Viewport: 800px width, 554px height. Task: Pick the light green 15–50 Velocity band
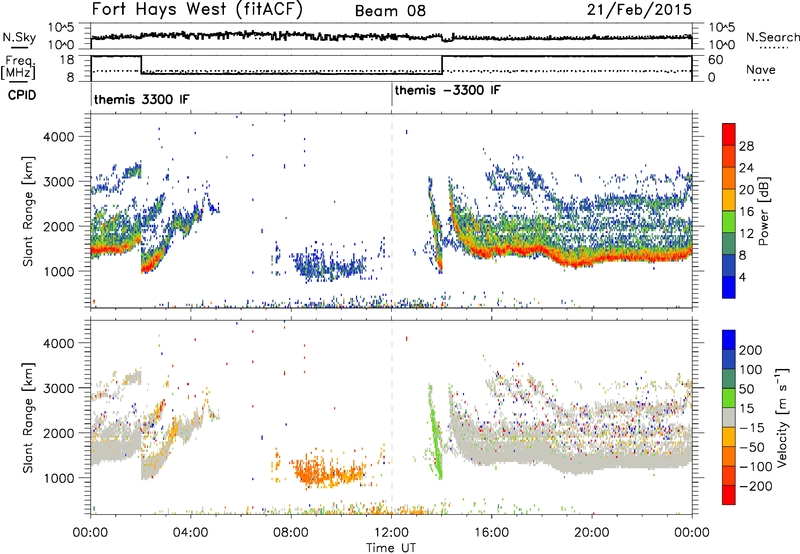tap(729, 398)
